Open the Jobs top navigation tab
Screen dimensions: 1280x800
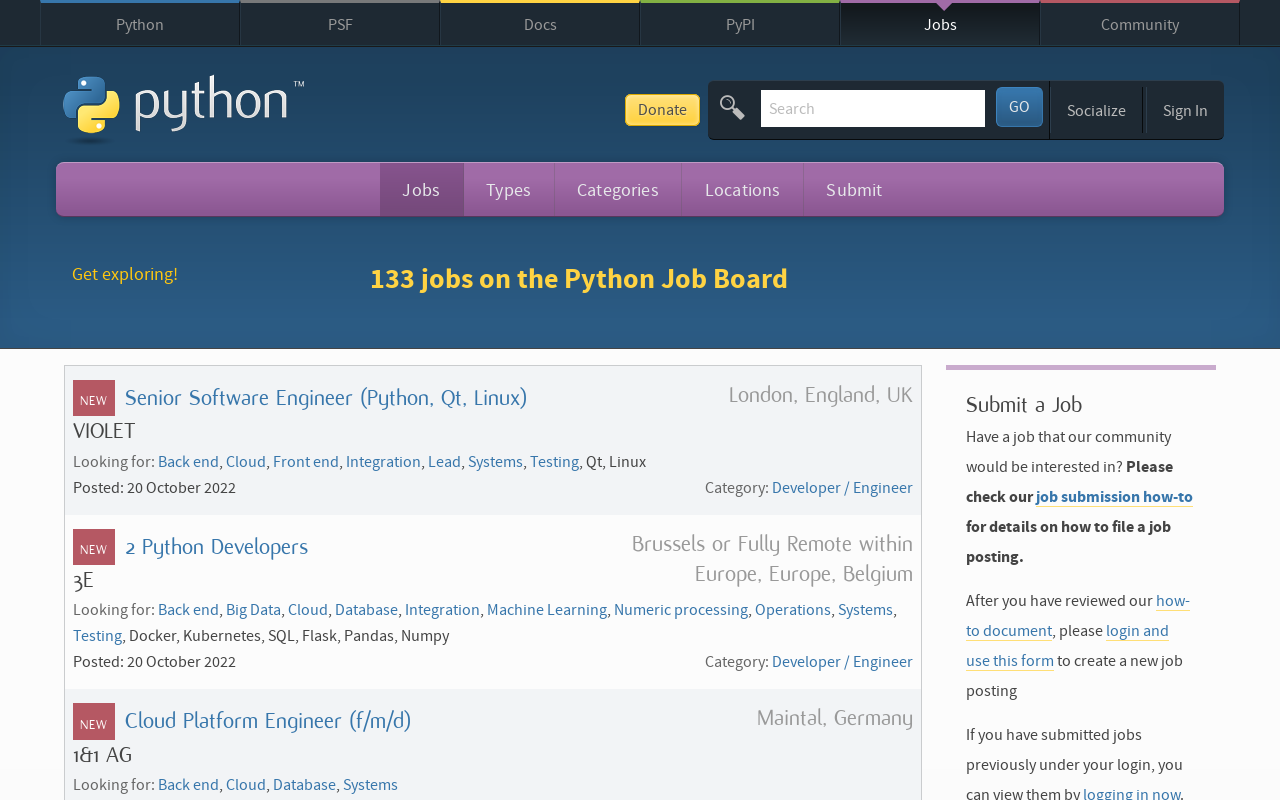(940, 24)
